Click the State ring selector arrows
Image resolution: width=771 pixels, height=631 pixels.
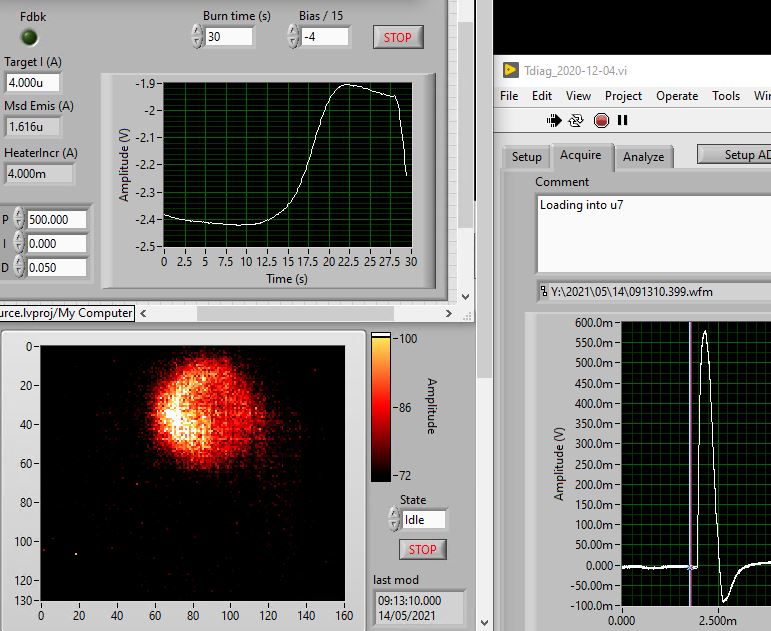coord(393,520)
